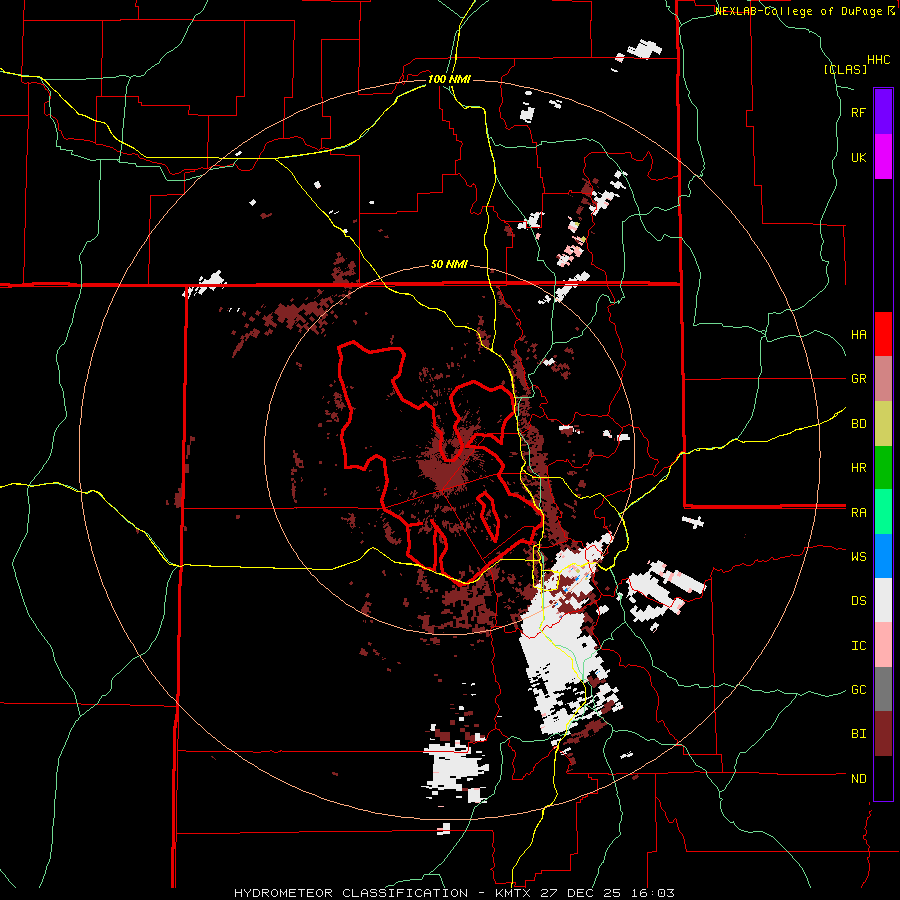Click the ND black legend block
The height and width of the screenshot is (900, 900).
click(x=883, y=778)
